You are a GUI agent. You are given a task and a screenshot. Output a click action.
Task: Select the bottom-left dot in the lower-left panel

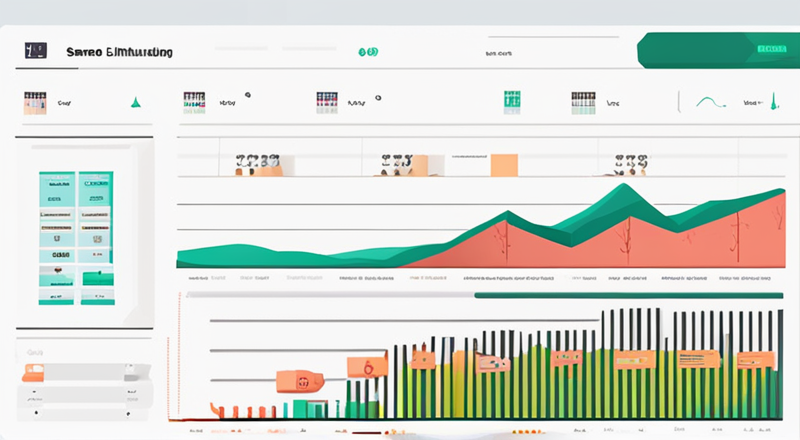point(36,412)
